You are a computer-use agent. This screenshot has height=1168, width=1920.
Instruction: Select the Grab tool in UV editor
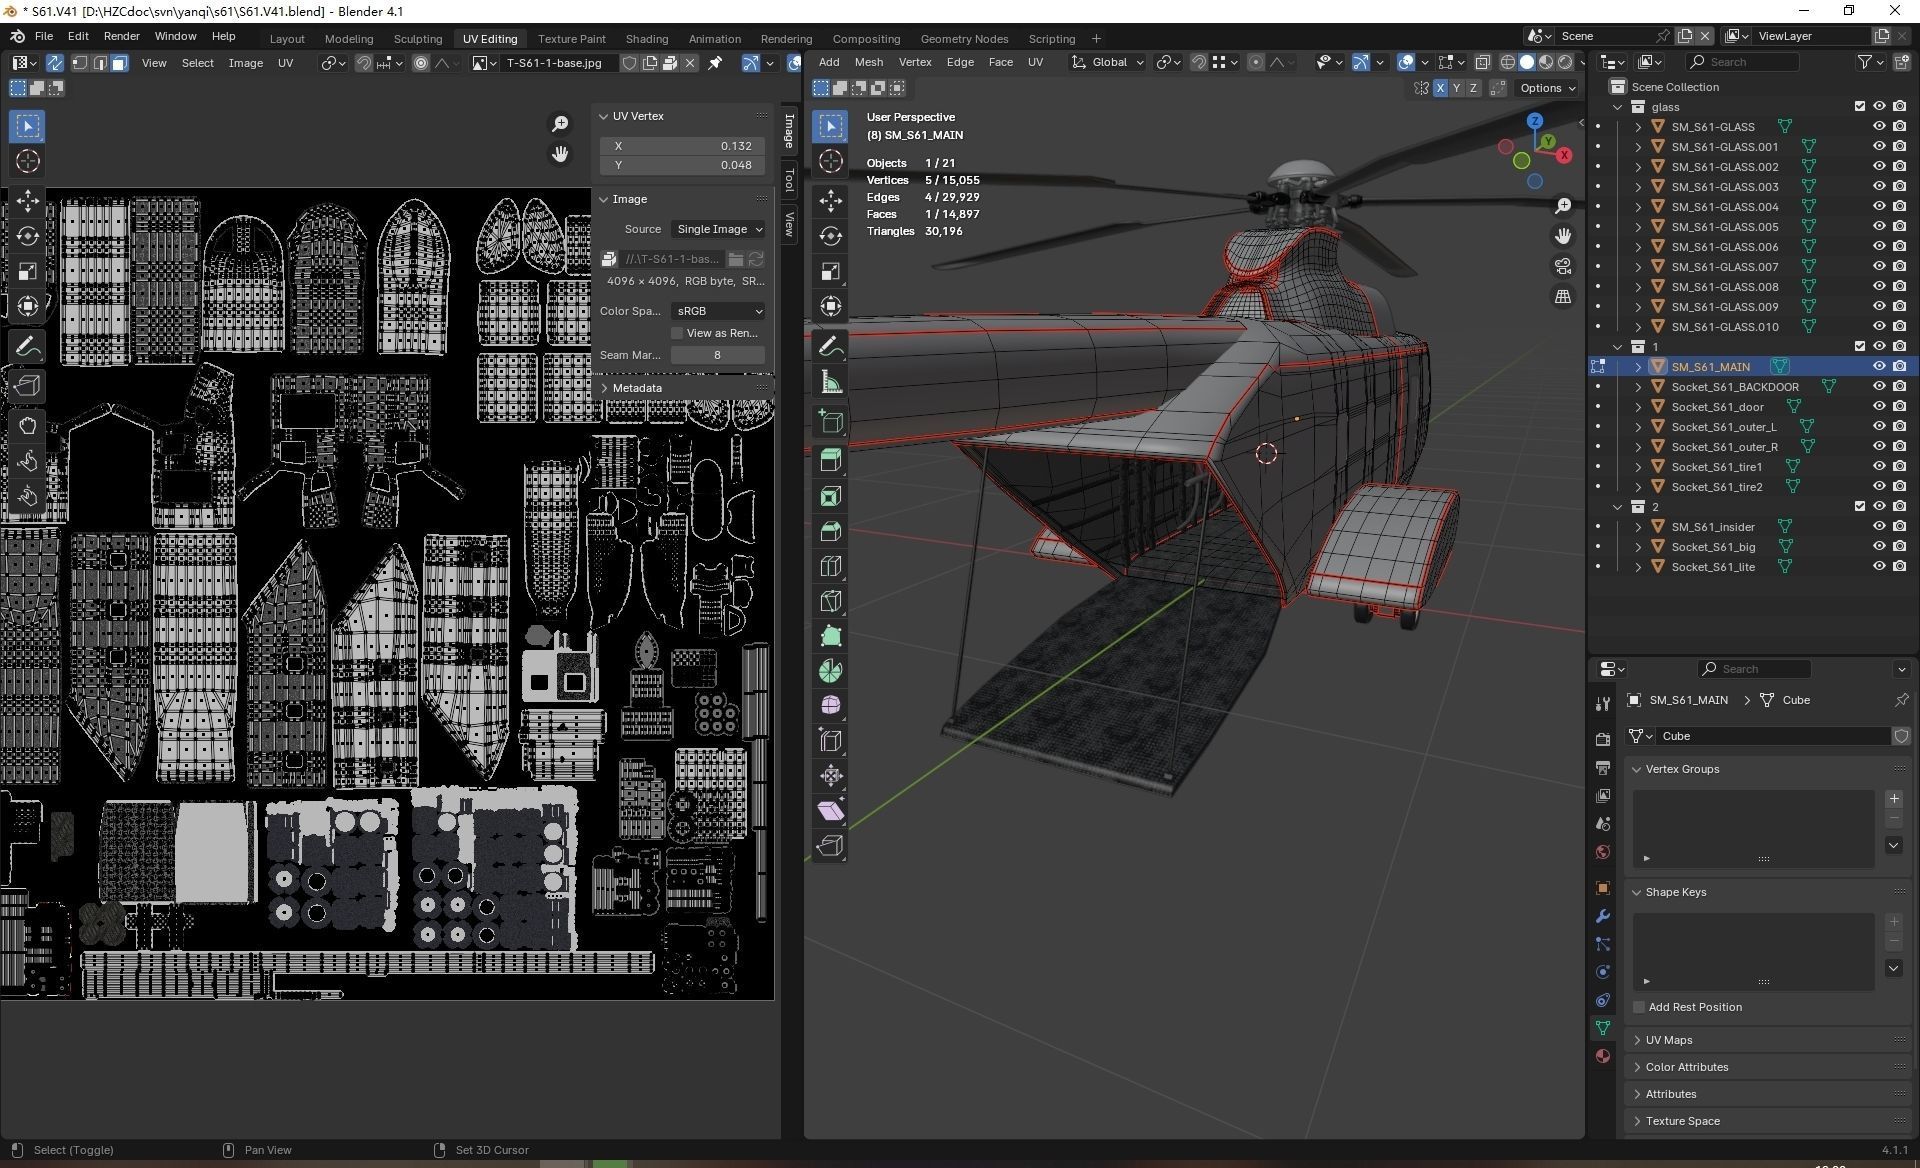(28, 426)
